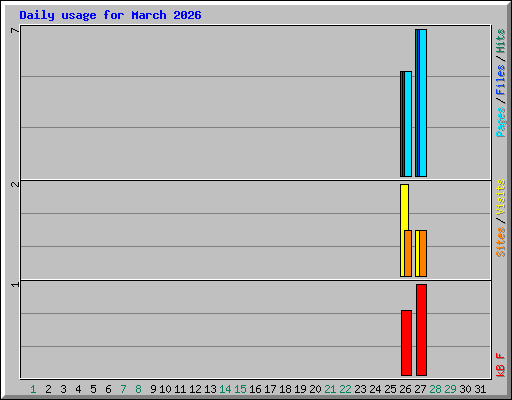Viewport: 512px width, 400px height.
Task: Click green weekend day 29 on the axis
Action: tap(450, 389)
